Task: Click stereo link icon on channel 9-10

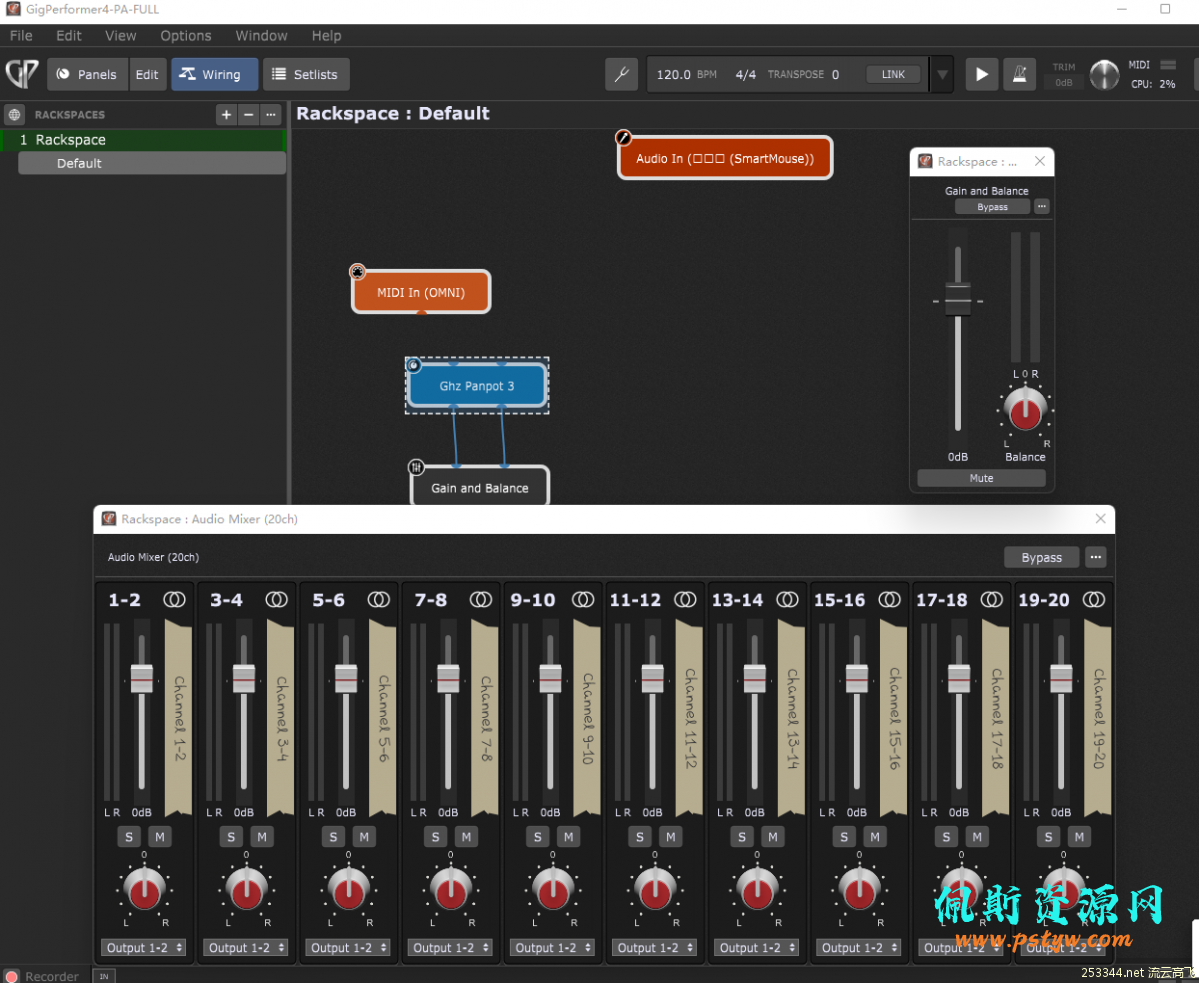Action: 583,600
